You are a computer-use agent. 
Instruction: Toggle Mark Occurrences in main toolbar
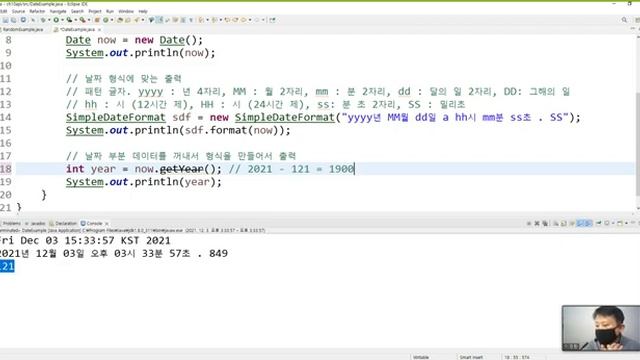(159, 20)
